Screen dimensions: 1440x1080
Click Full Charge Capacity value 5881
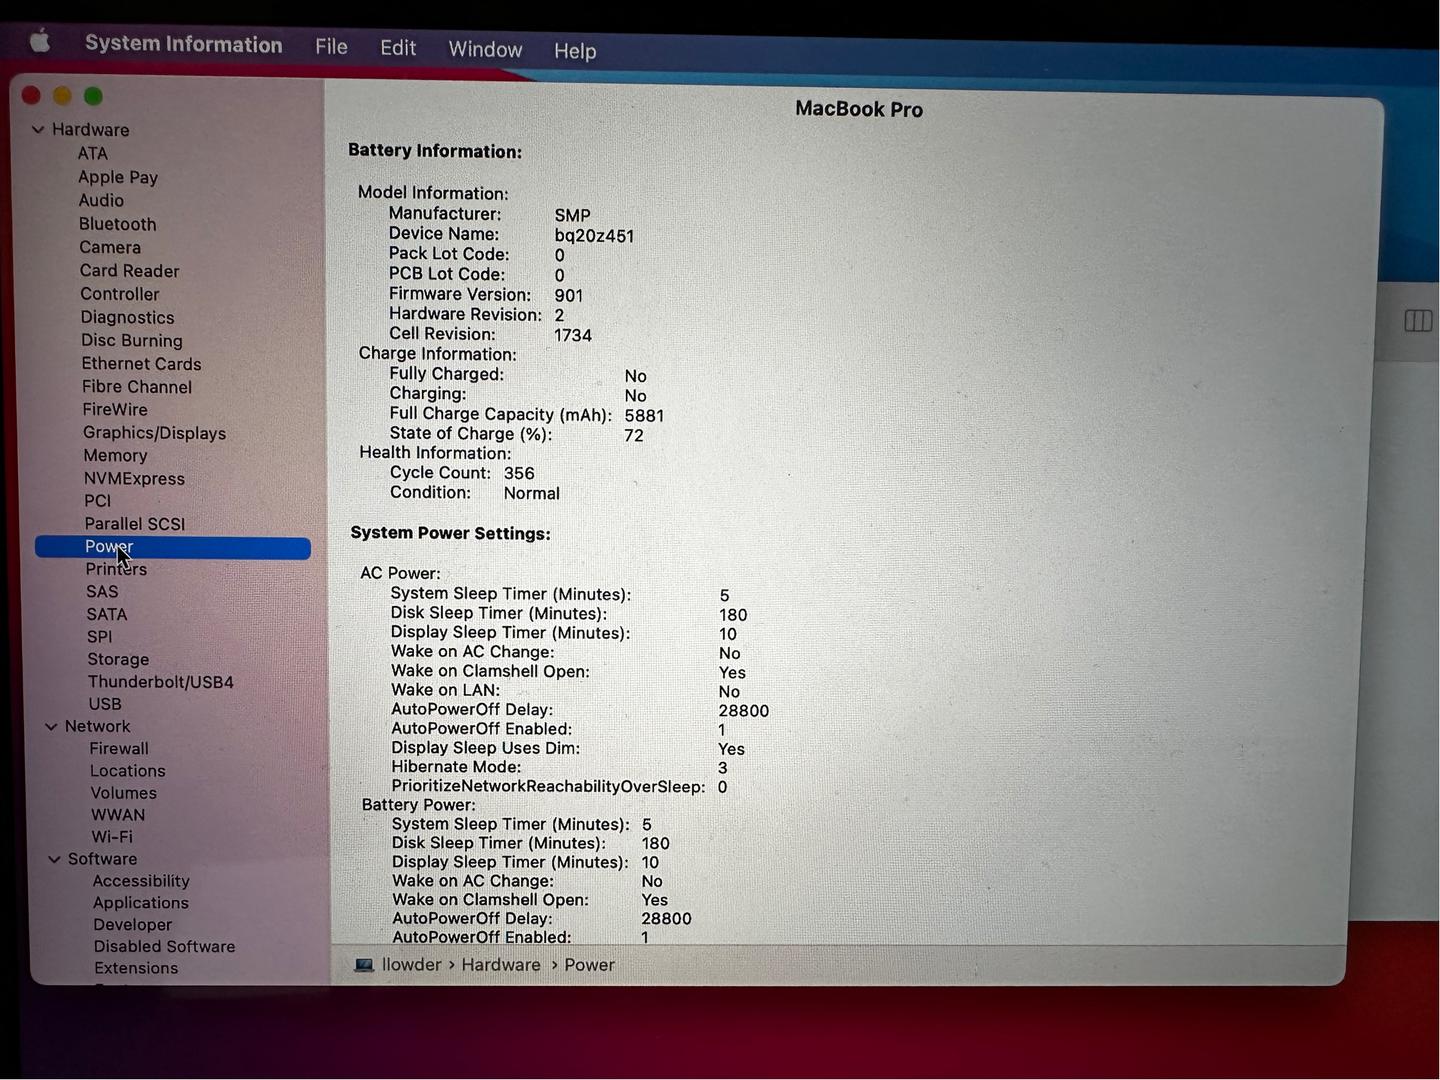(x=644, y=415)
